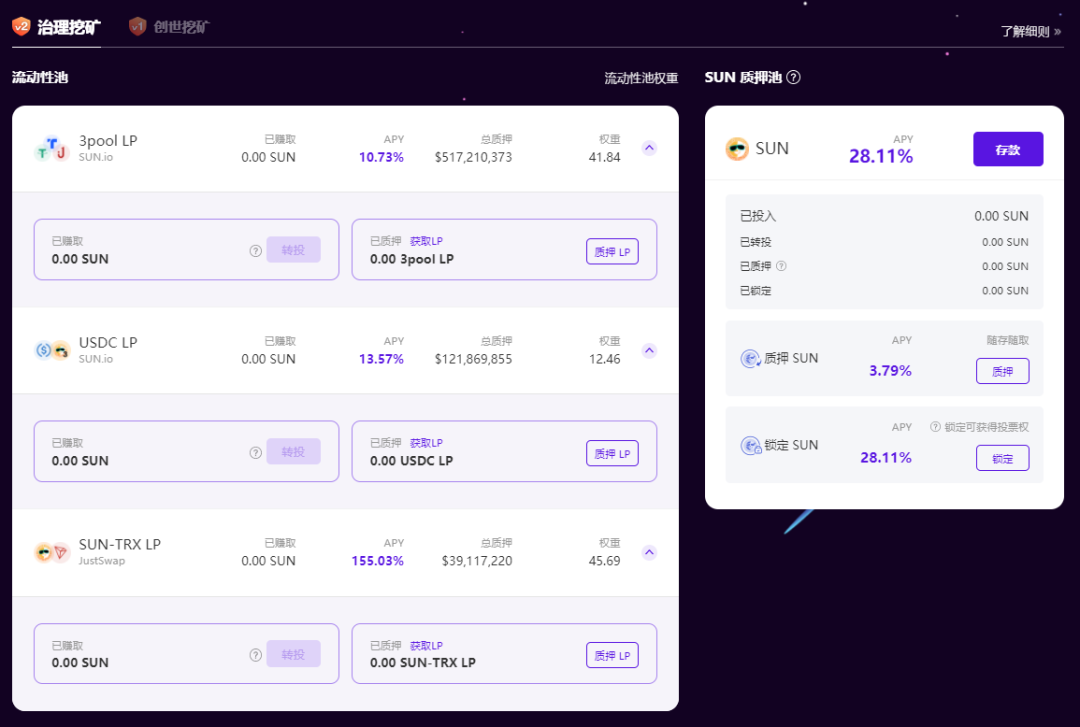Screen dimensions: 1080x727
Task: Click the 0.00 USDC LP staked amount
Action: [411, 461]
